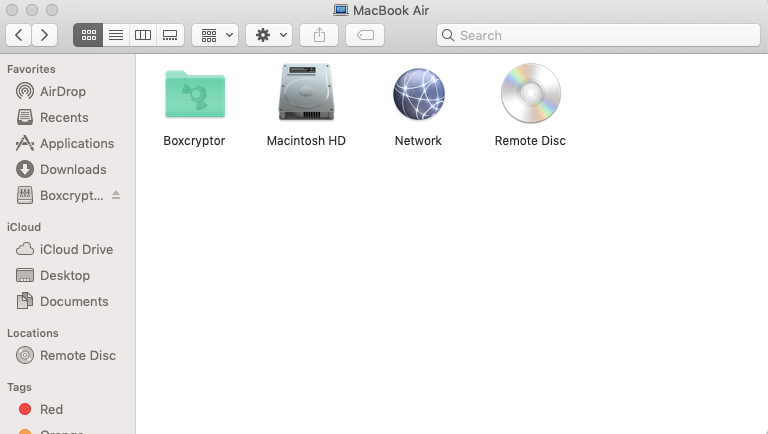This screenshot has height=434, width=768.
Task: Open AirDrop in the sidebar
Action: (68, 91)
